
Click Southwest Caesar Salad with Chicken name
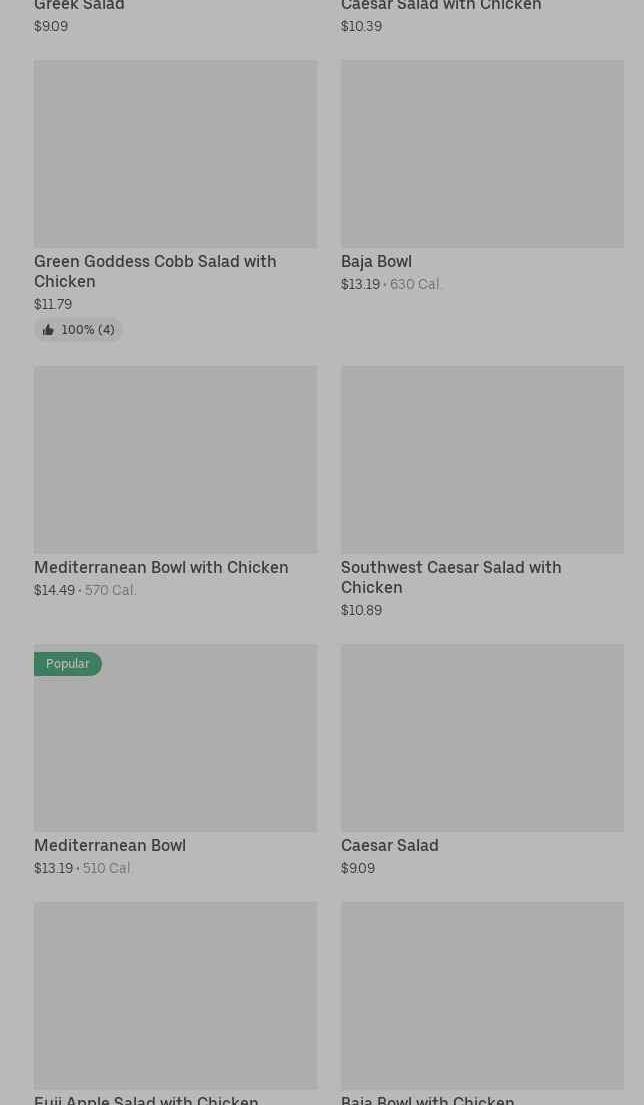(x=451, y=577)
